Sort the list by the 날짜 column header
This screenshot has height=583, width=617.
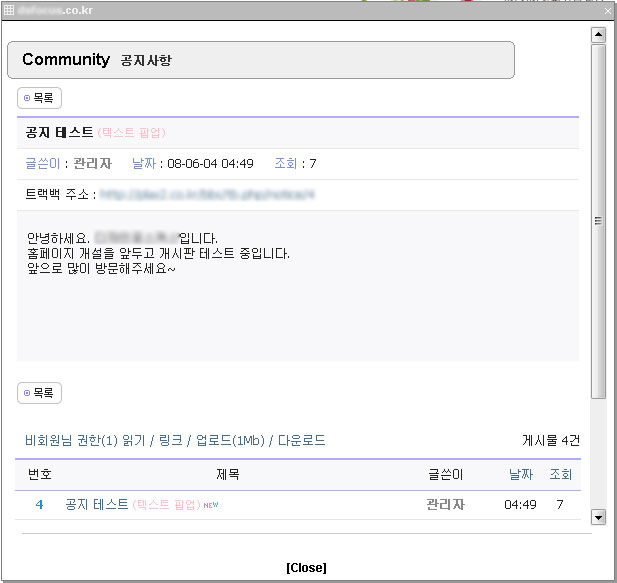(x=521, y=474)
